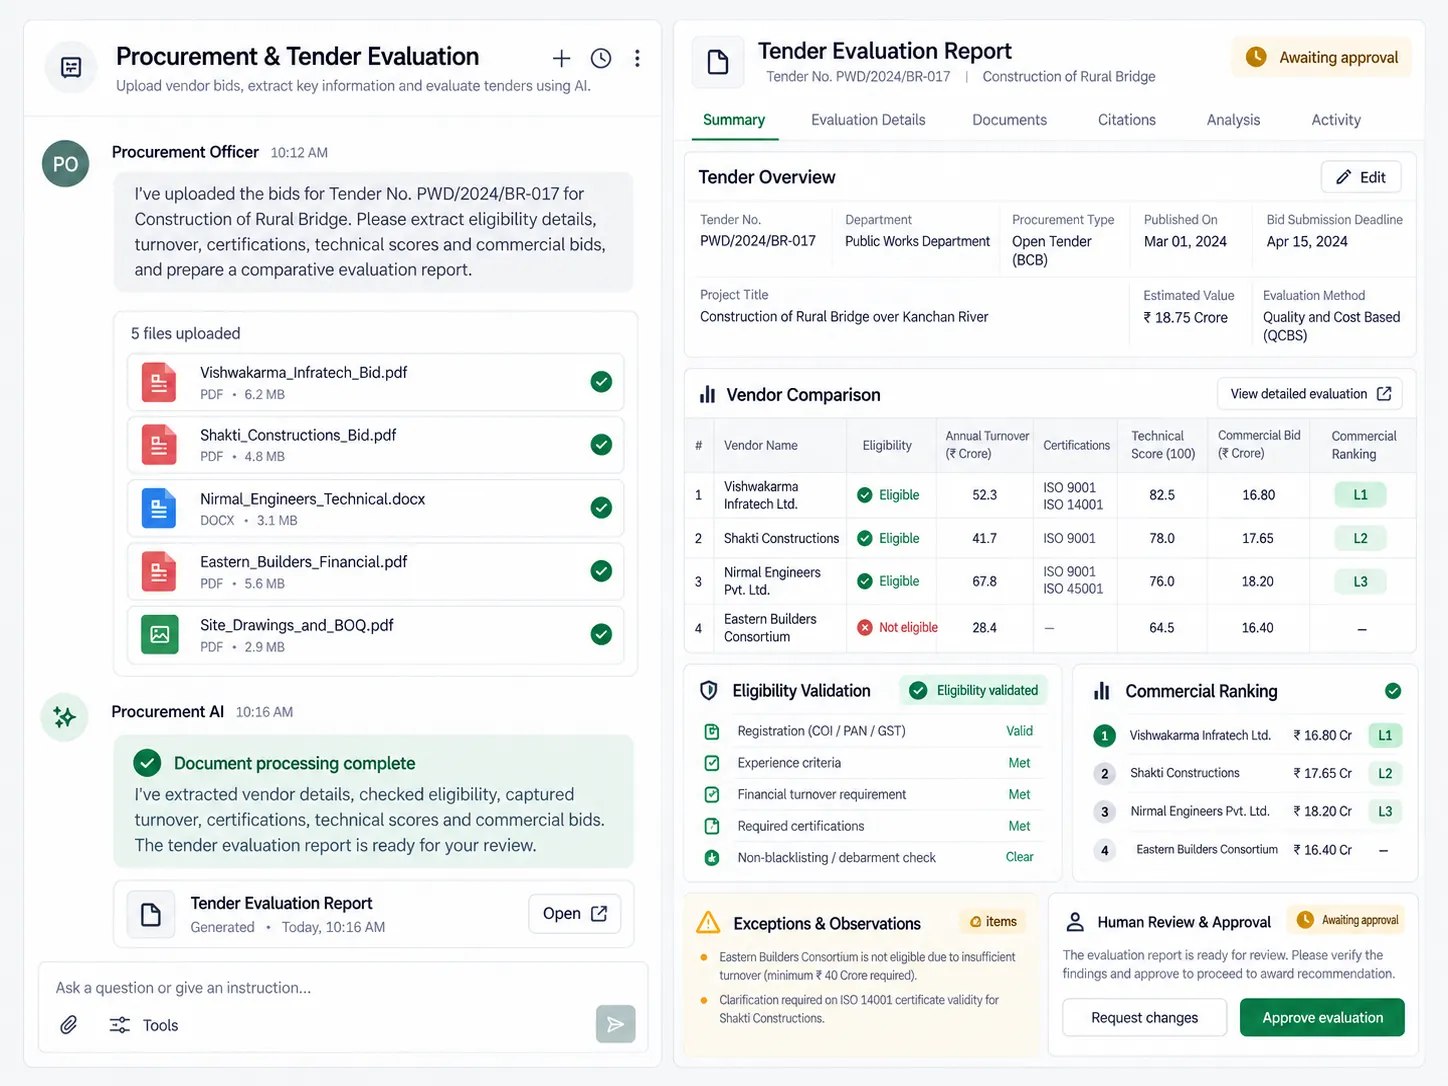Click the Nirmal_Engineers_Technical.docx file icon
This screenshot has height=1086, width=1448.
point(159,508)
